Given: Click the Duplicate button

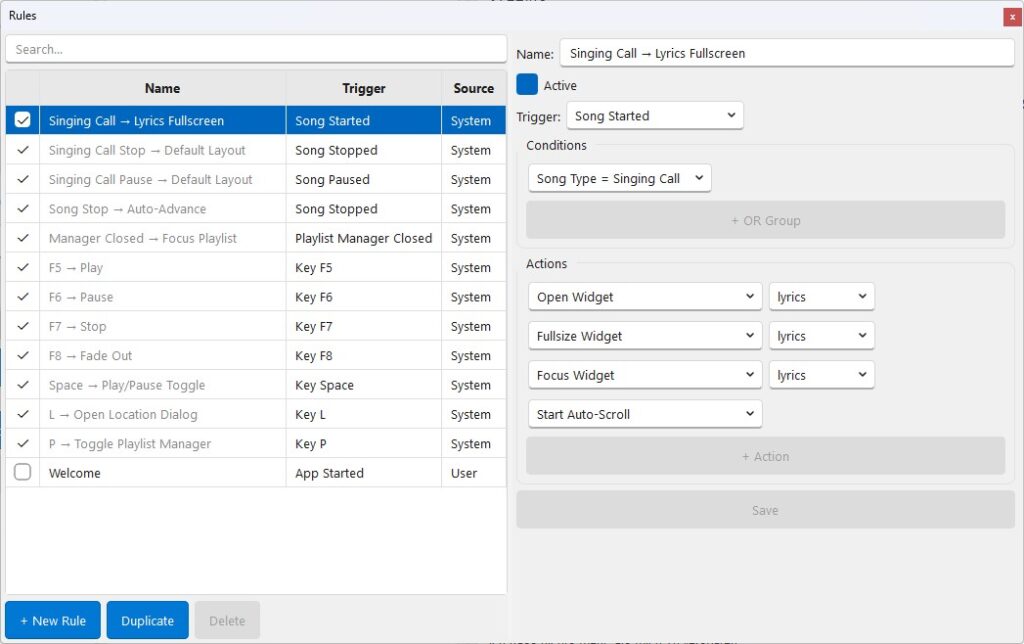Looking at the screenshot, I should 147,621.
